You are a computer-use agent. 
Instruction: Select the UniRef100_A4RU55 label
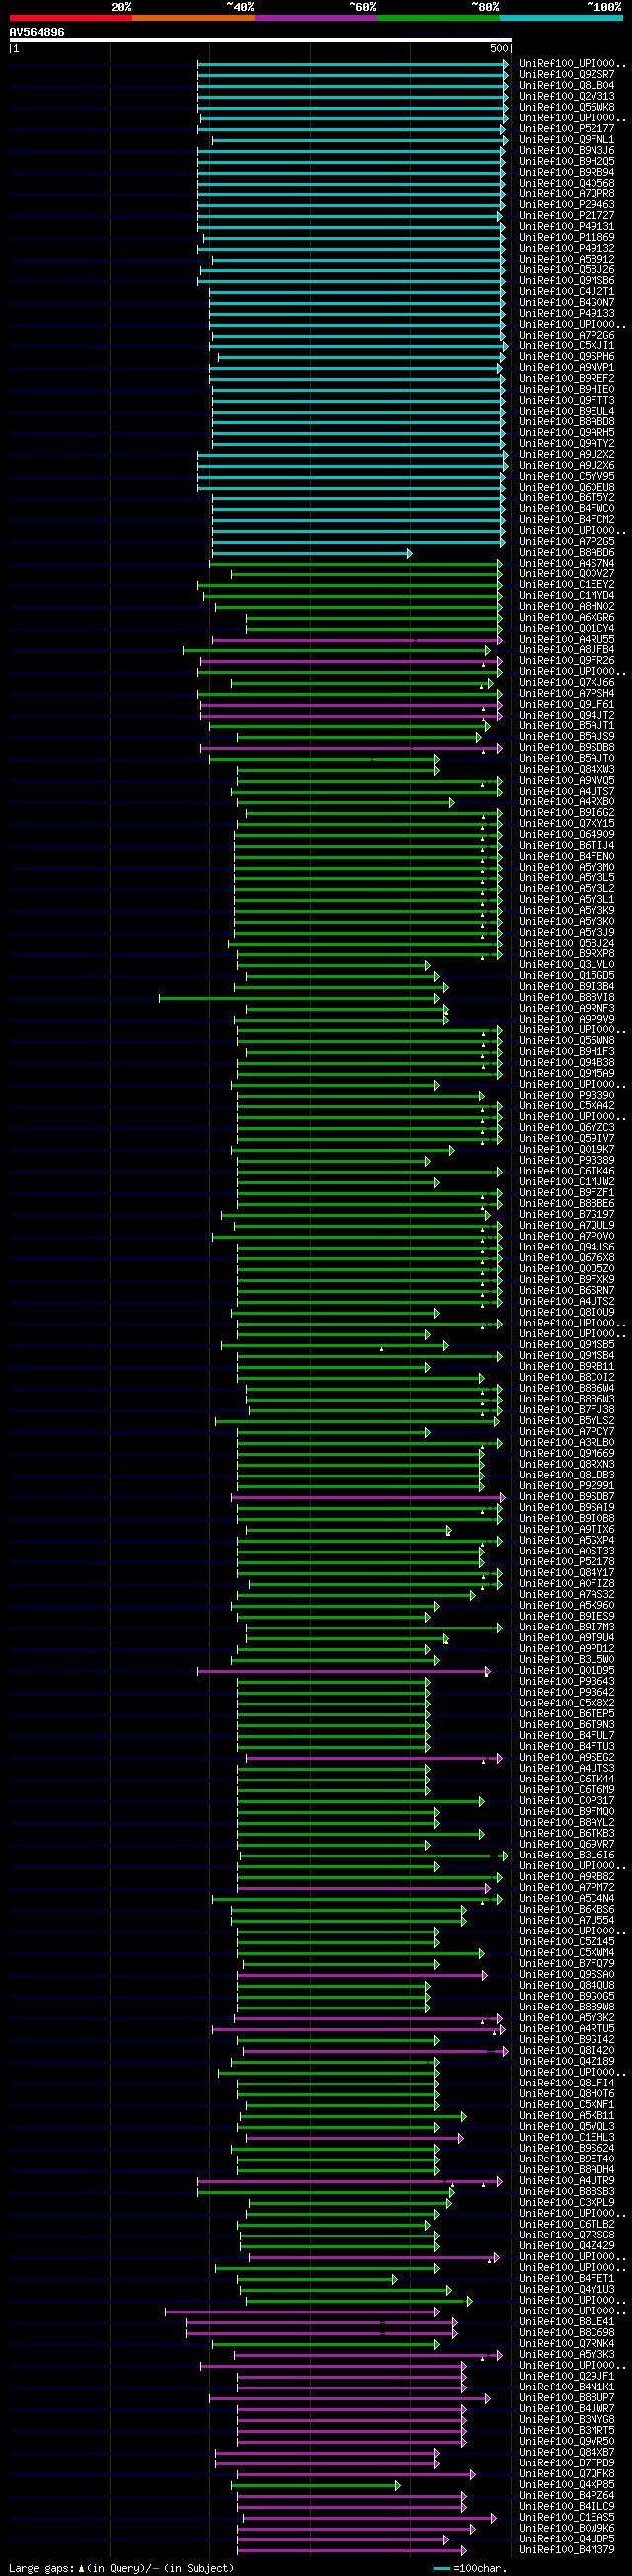(567, 639)
